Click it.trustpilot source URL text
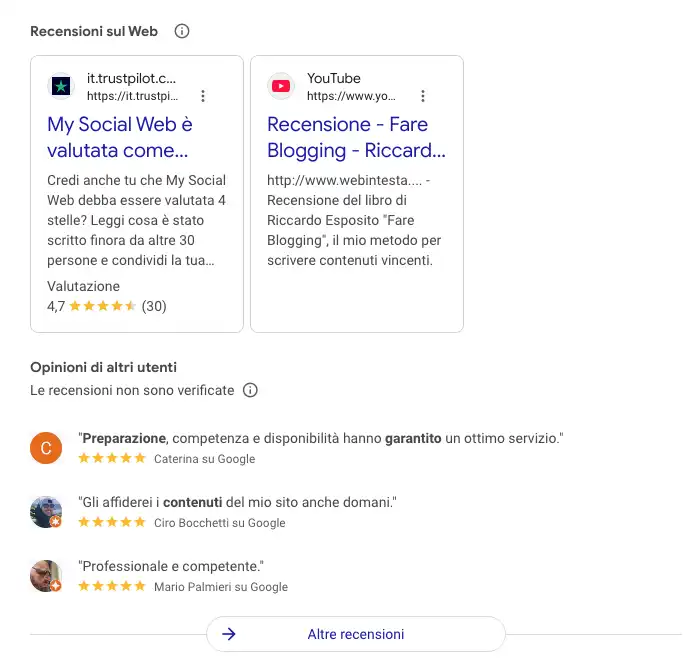The image size is (690, 663). 132,96
